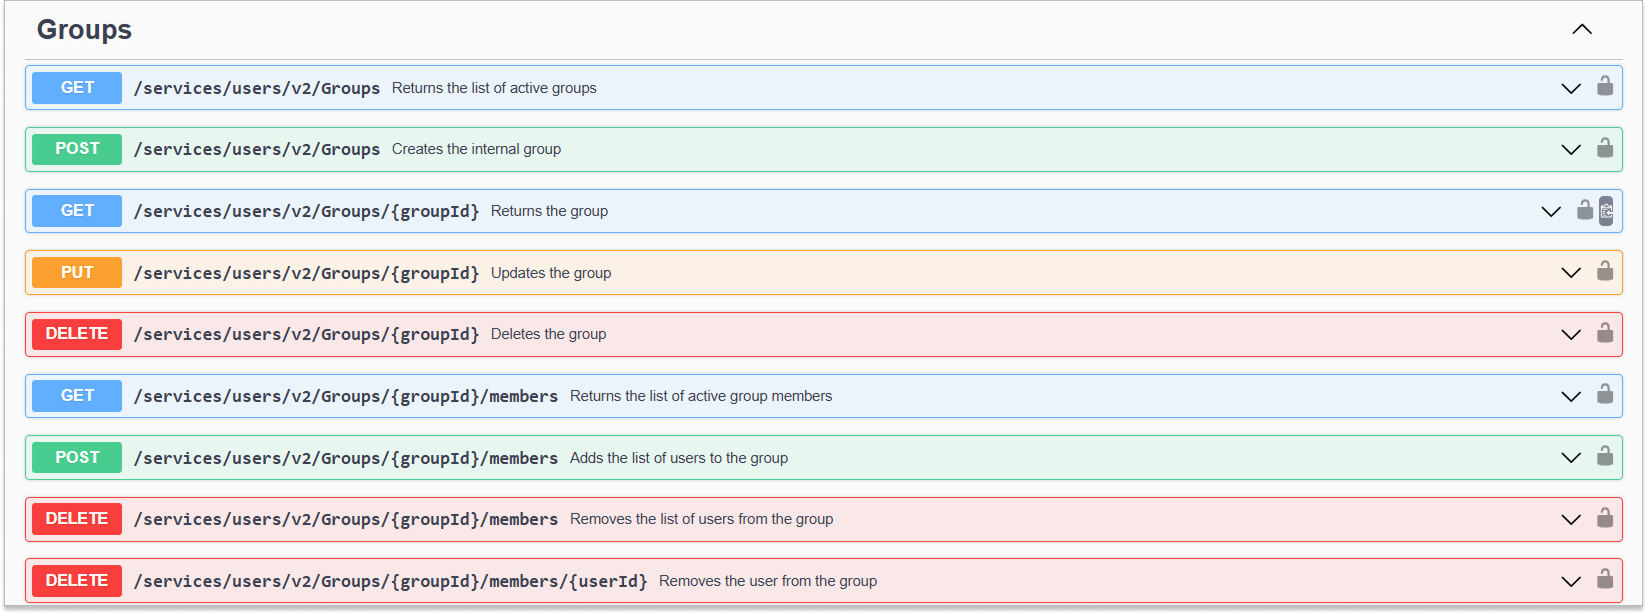Click lock icon on GET active group members
Image resolution: width=1647 pixels, height=614 pixels.
tap(1604, 396)
